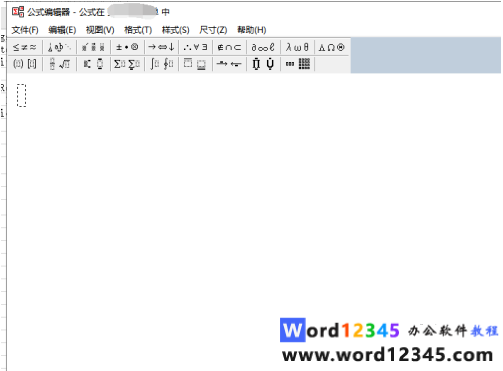The image size is (503, 371).
Task: Open the uppercase Greek letters palette (ΛΩΘ)
Action: click(332, 47)
